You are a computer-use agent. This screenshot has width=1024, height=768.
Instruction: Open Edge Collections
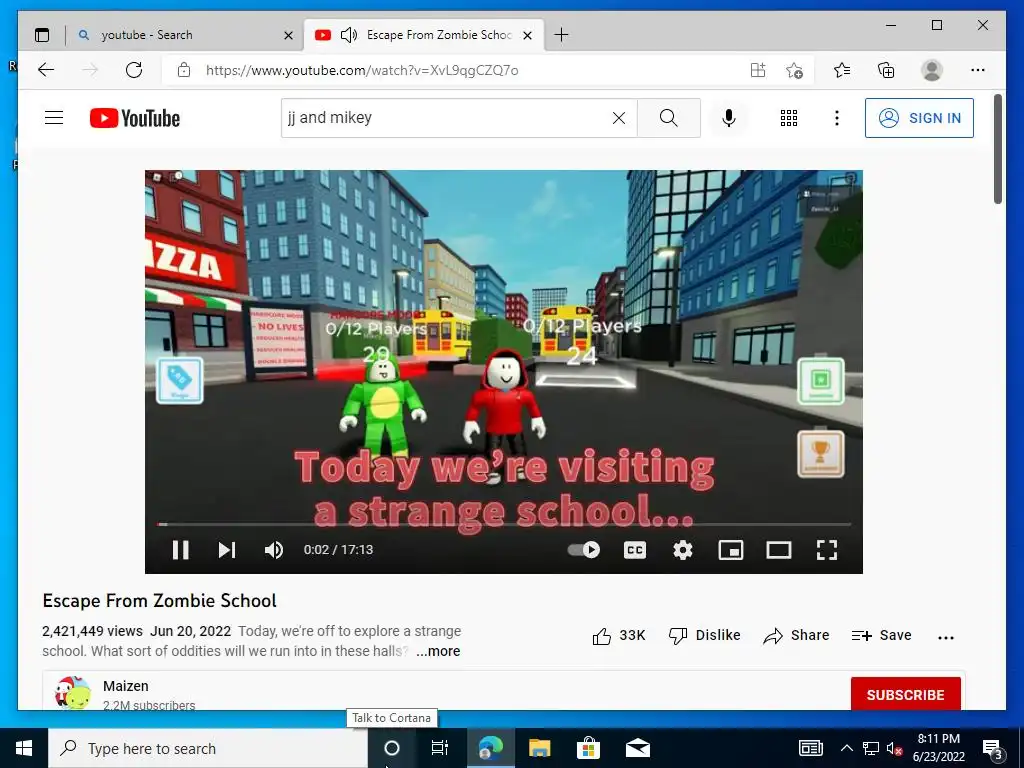tap(886, 70)
